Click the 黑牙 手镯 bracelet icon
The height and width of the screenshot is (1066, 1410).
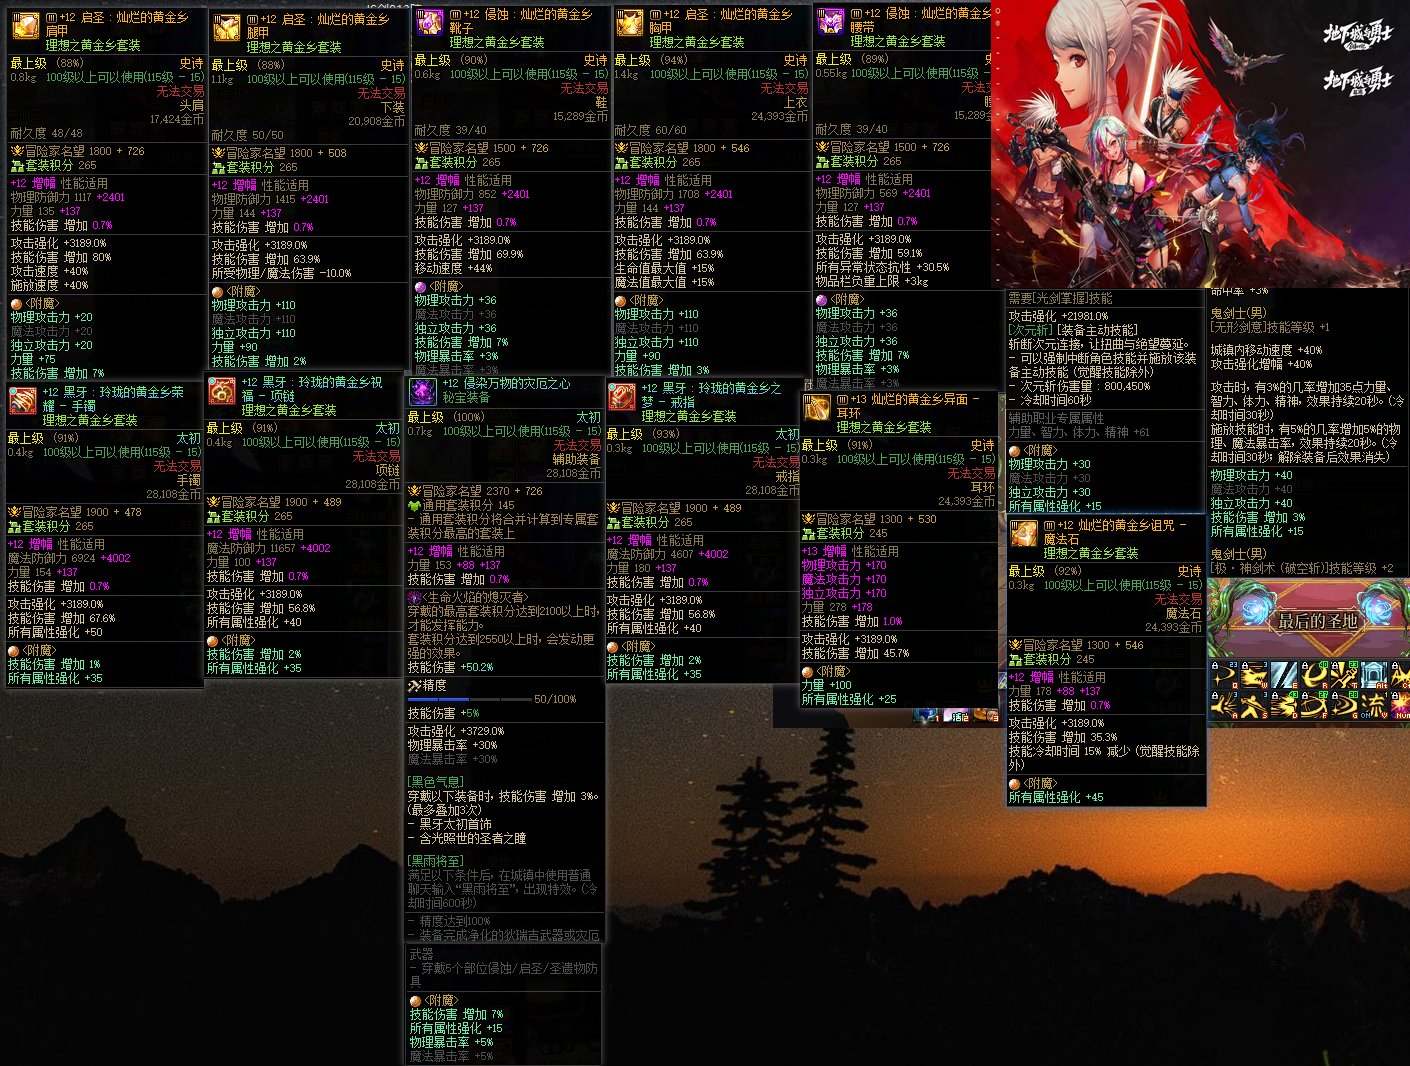coord(23,400)
